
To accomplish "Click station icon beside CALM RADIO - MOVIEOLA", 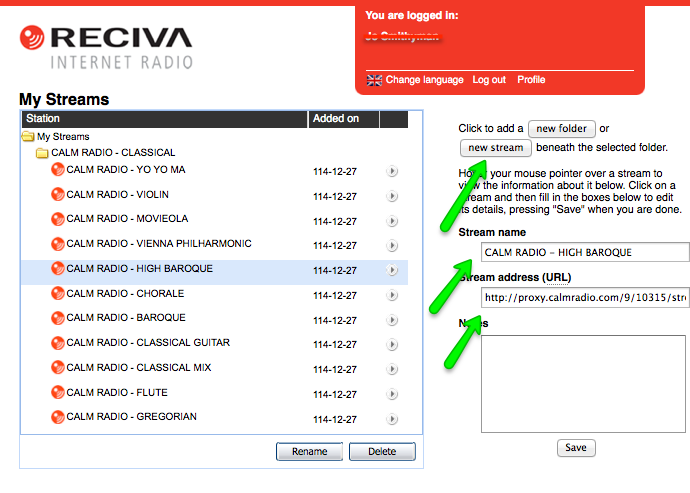I will pyautogui.click(x=58, y=219).
